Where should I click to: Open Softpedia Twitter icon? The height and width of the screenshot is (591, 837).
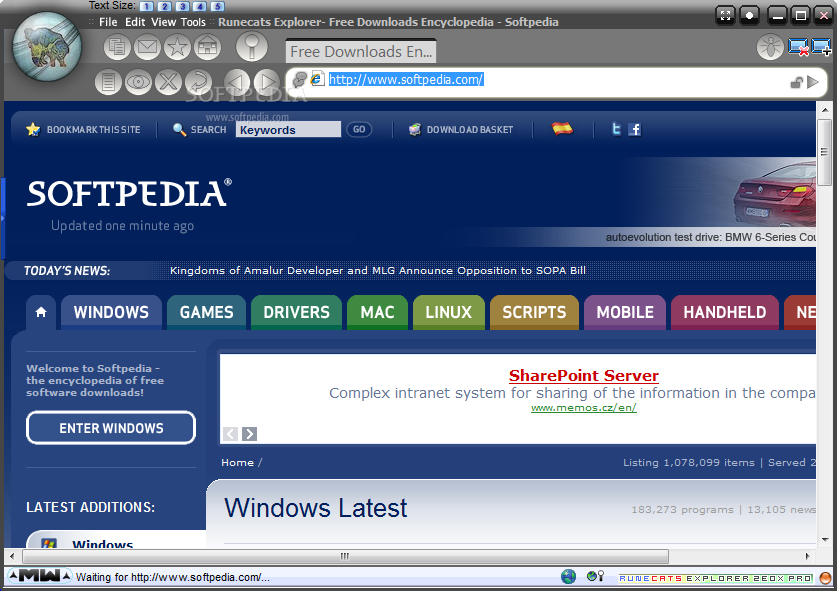point(616,129)
